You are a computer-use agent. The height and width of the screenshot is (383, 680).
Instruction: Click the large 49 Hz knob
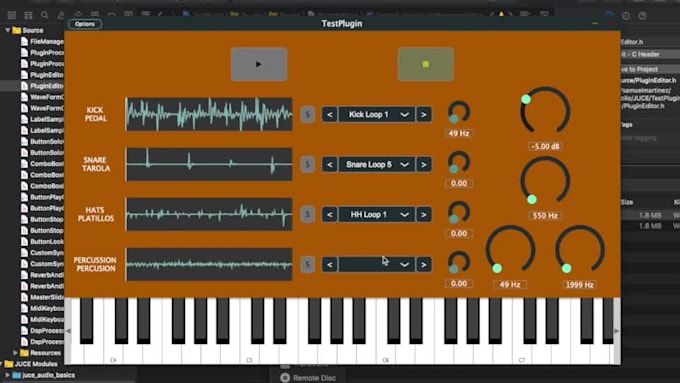510,250
